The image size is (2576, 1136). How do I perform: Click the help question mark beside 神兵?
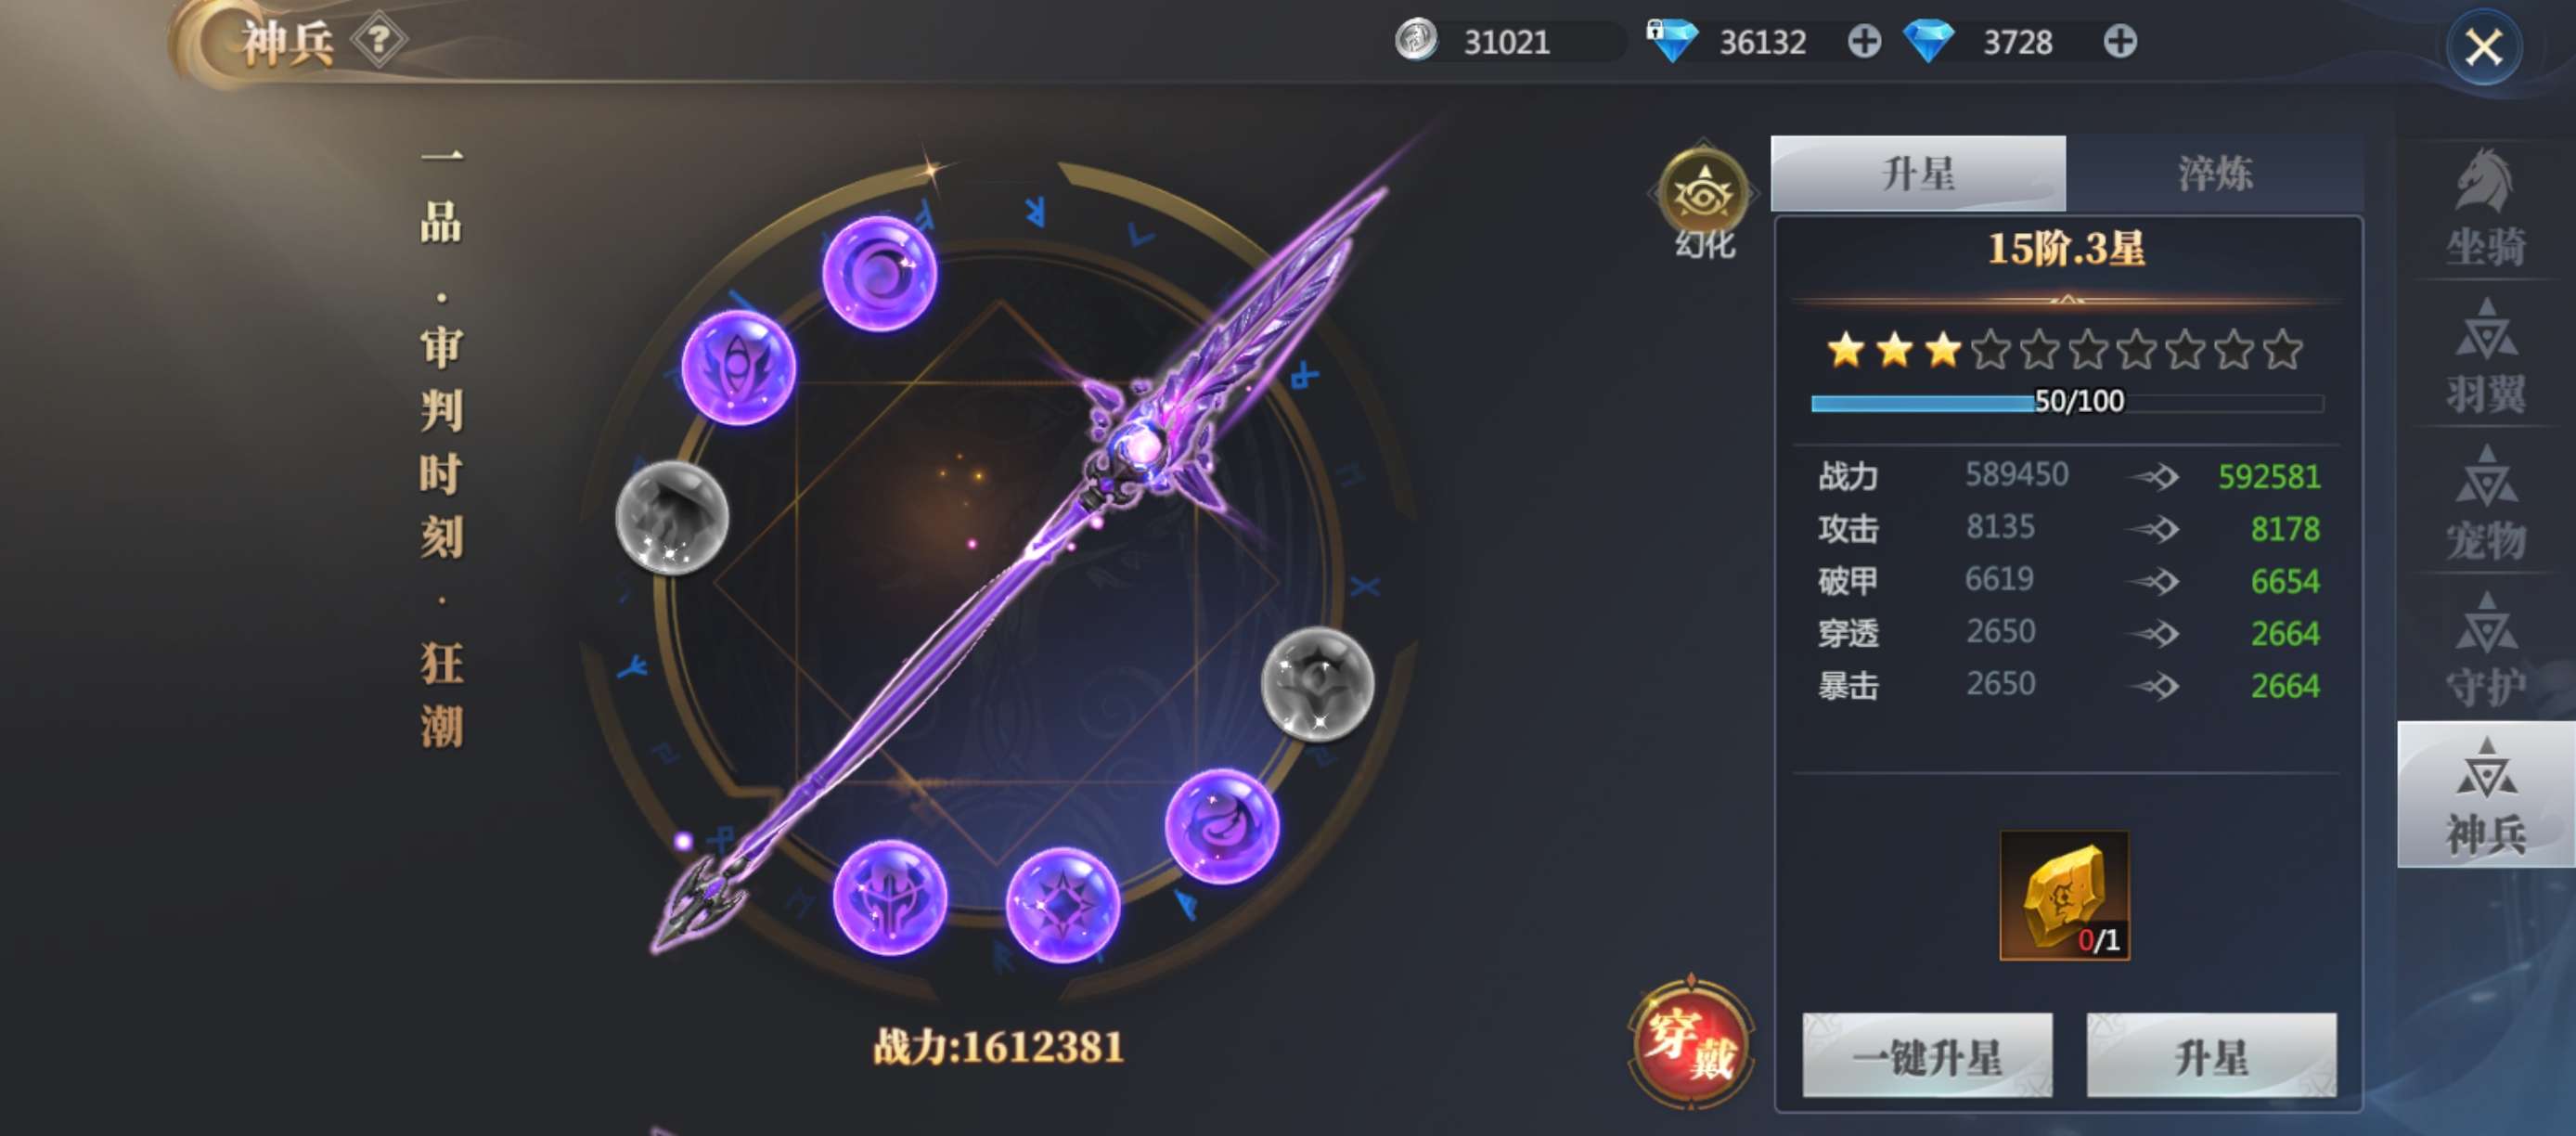pyautogui.click(x=378, y=41)
